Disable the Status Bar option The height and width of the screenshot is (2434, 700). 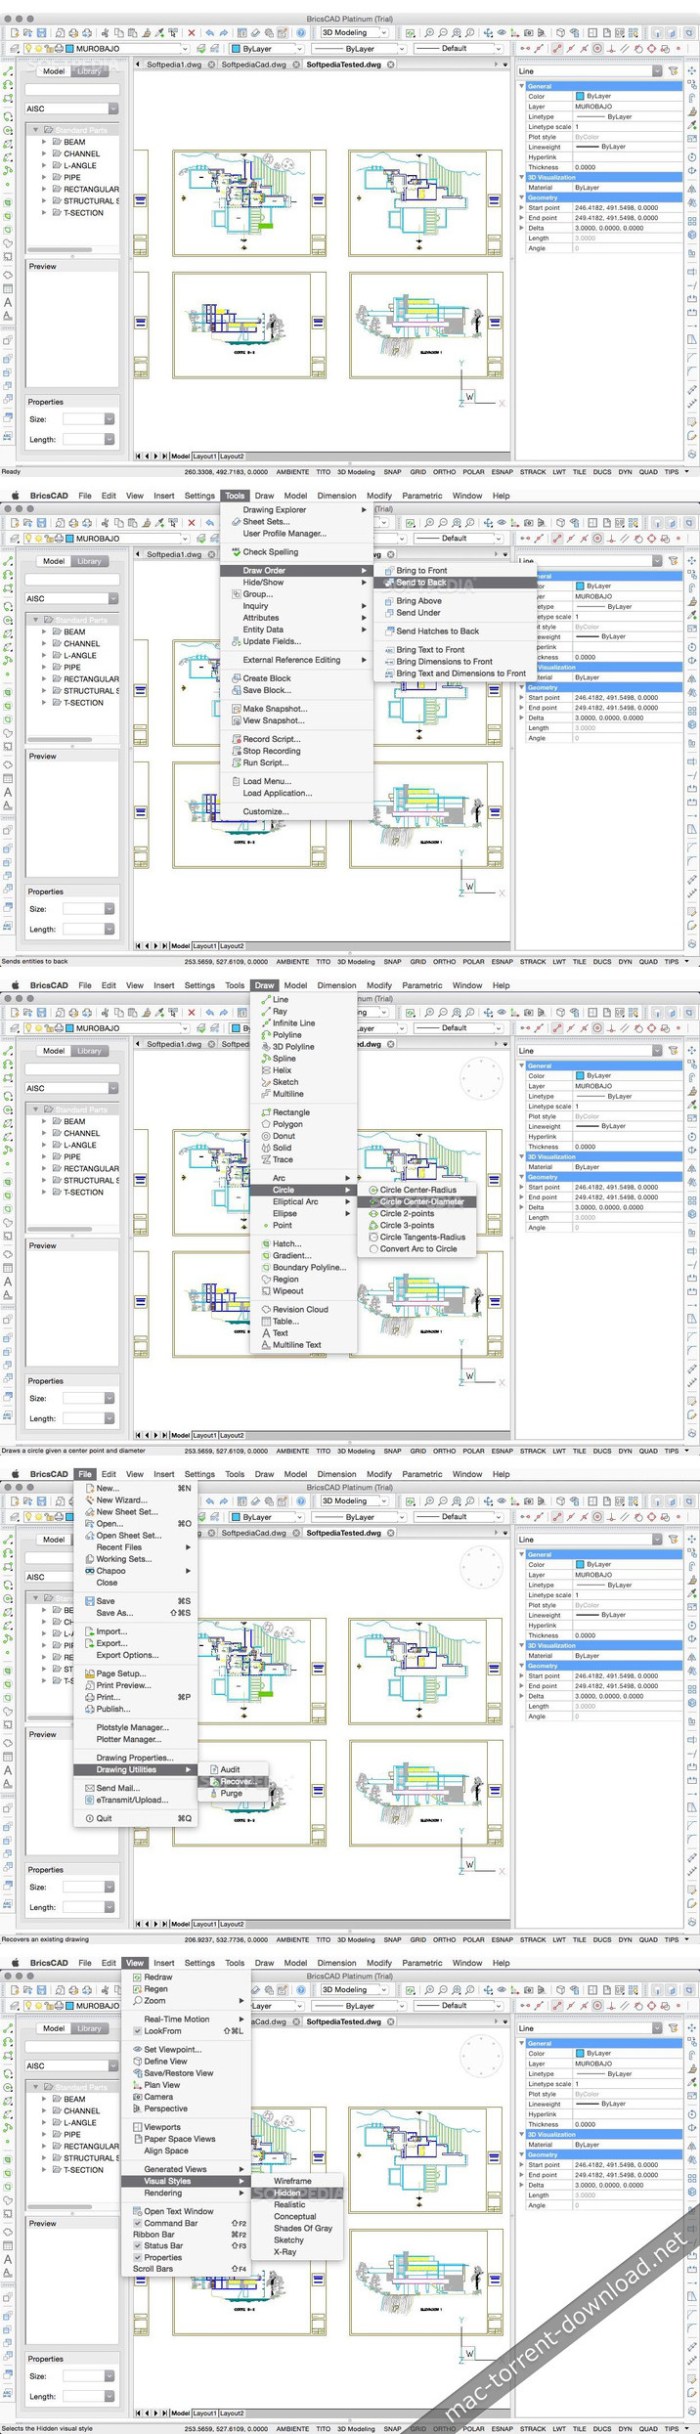click(x=138, y=2246)
